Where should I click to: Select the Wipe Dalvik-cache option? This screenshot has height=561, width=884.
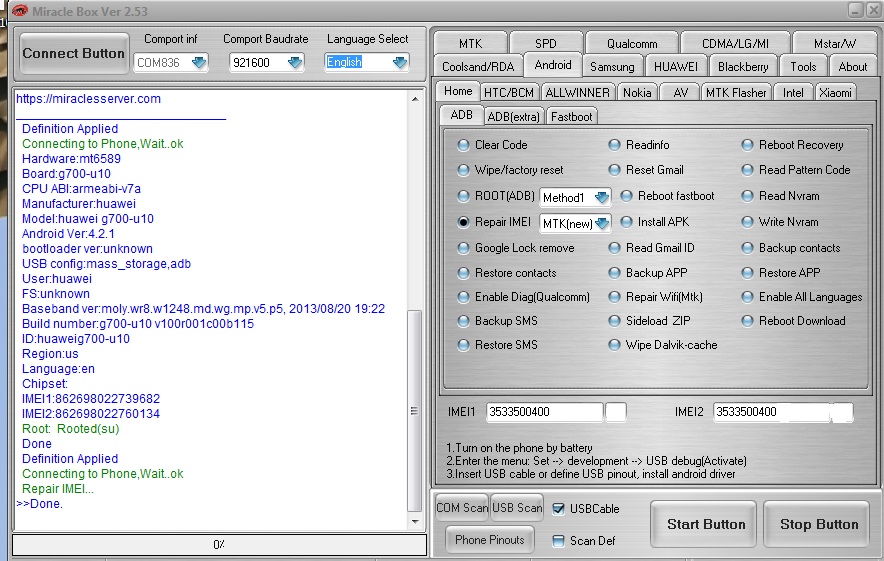614,345
